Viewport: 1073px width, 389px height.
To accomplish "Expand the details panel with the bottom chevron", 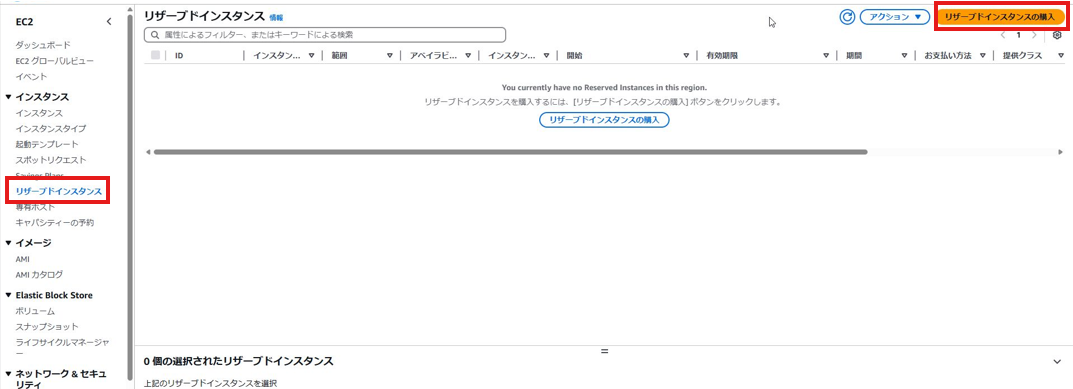I will 1058,361.
